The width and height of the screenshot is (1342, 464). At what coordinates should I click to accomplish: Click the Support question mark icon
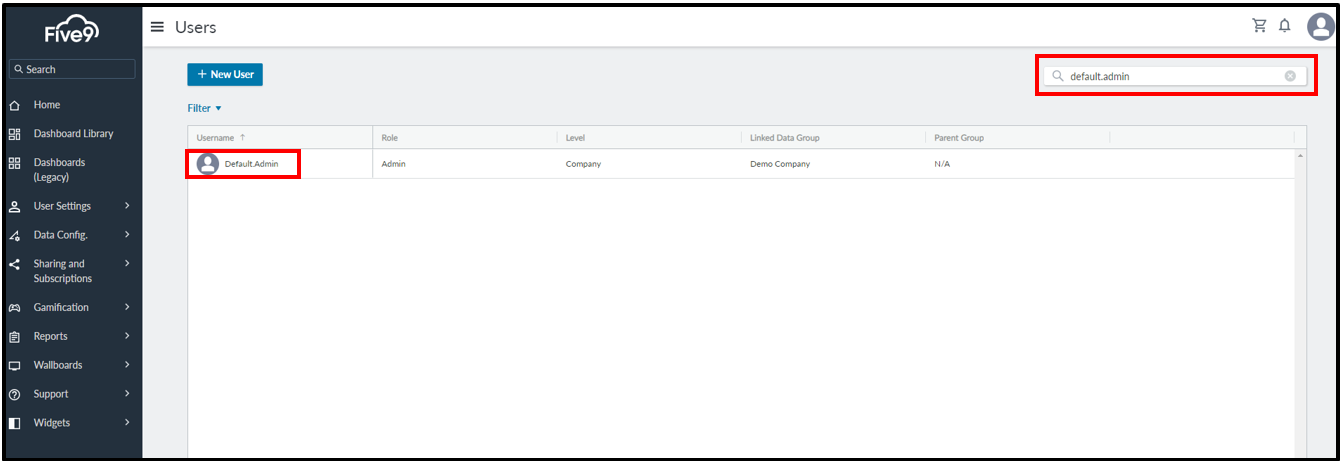click(x=15, y=394)
